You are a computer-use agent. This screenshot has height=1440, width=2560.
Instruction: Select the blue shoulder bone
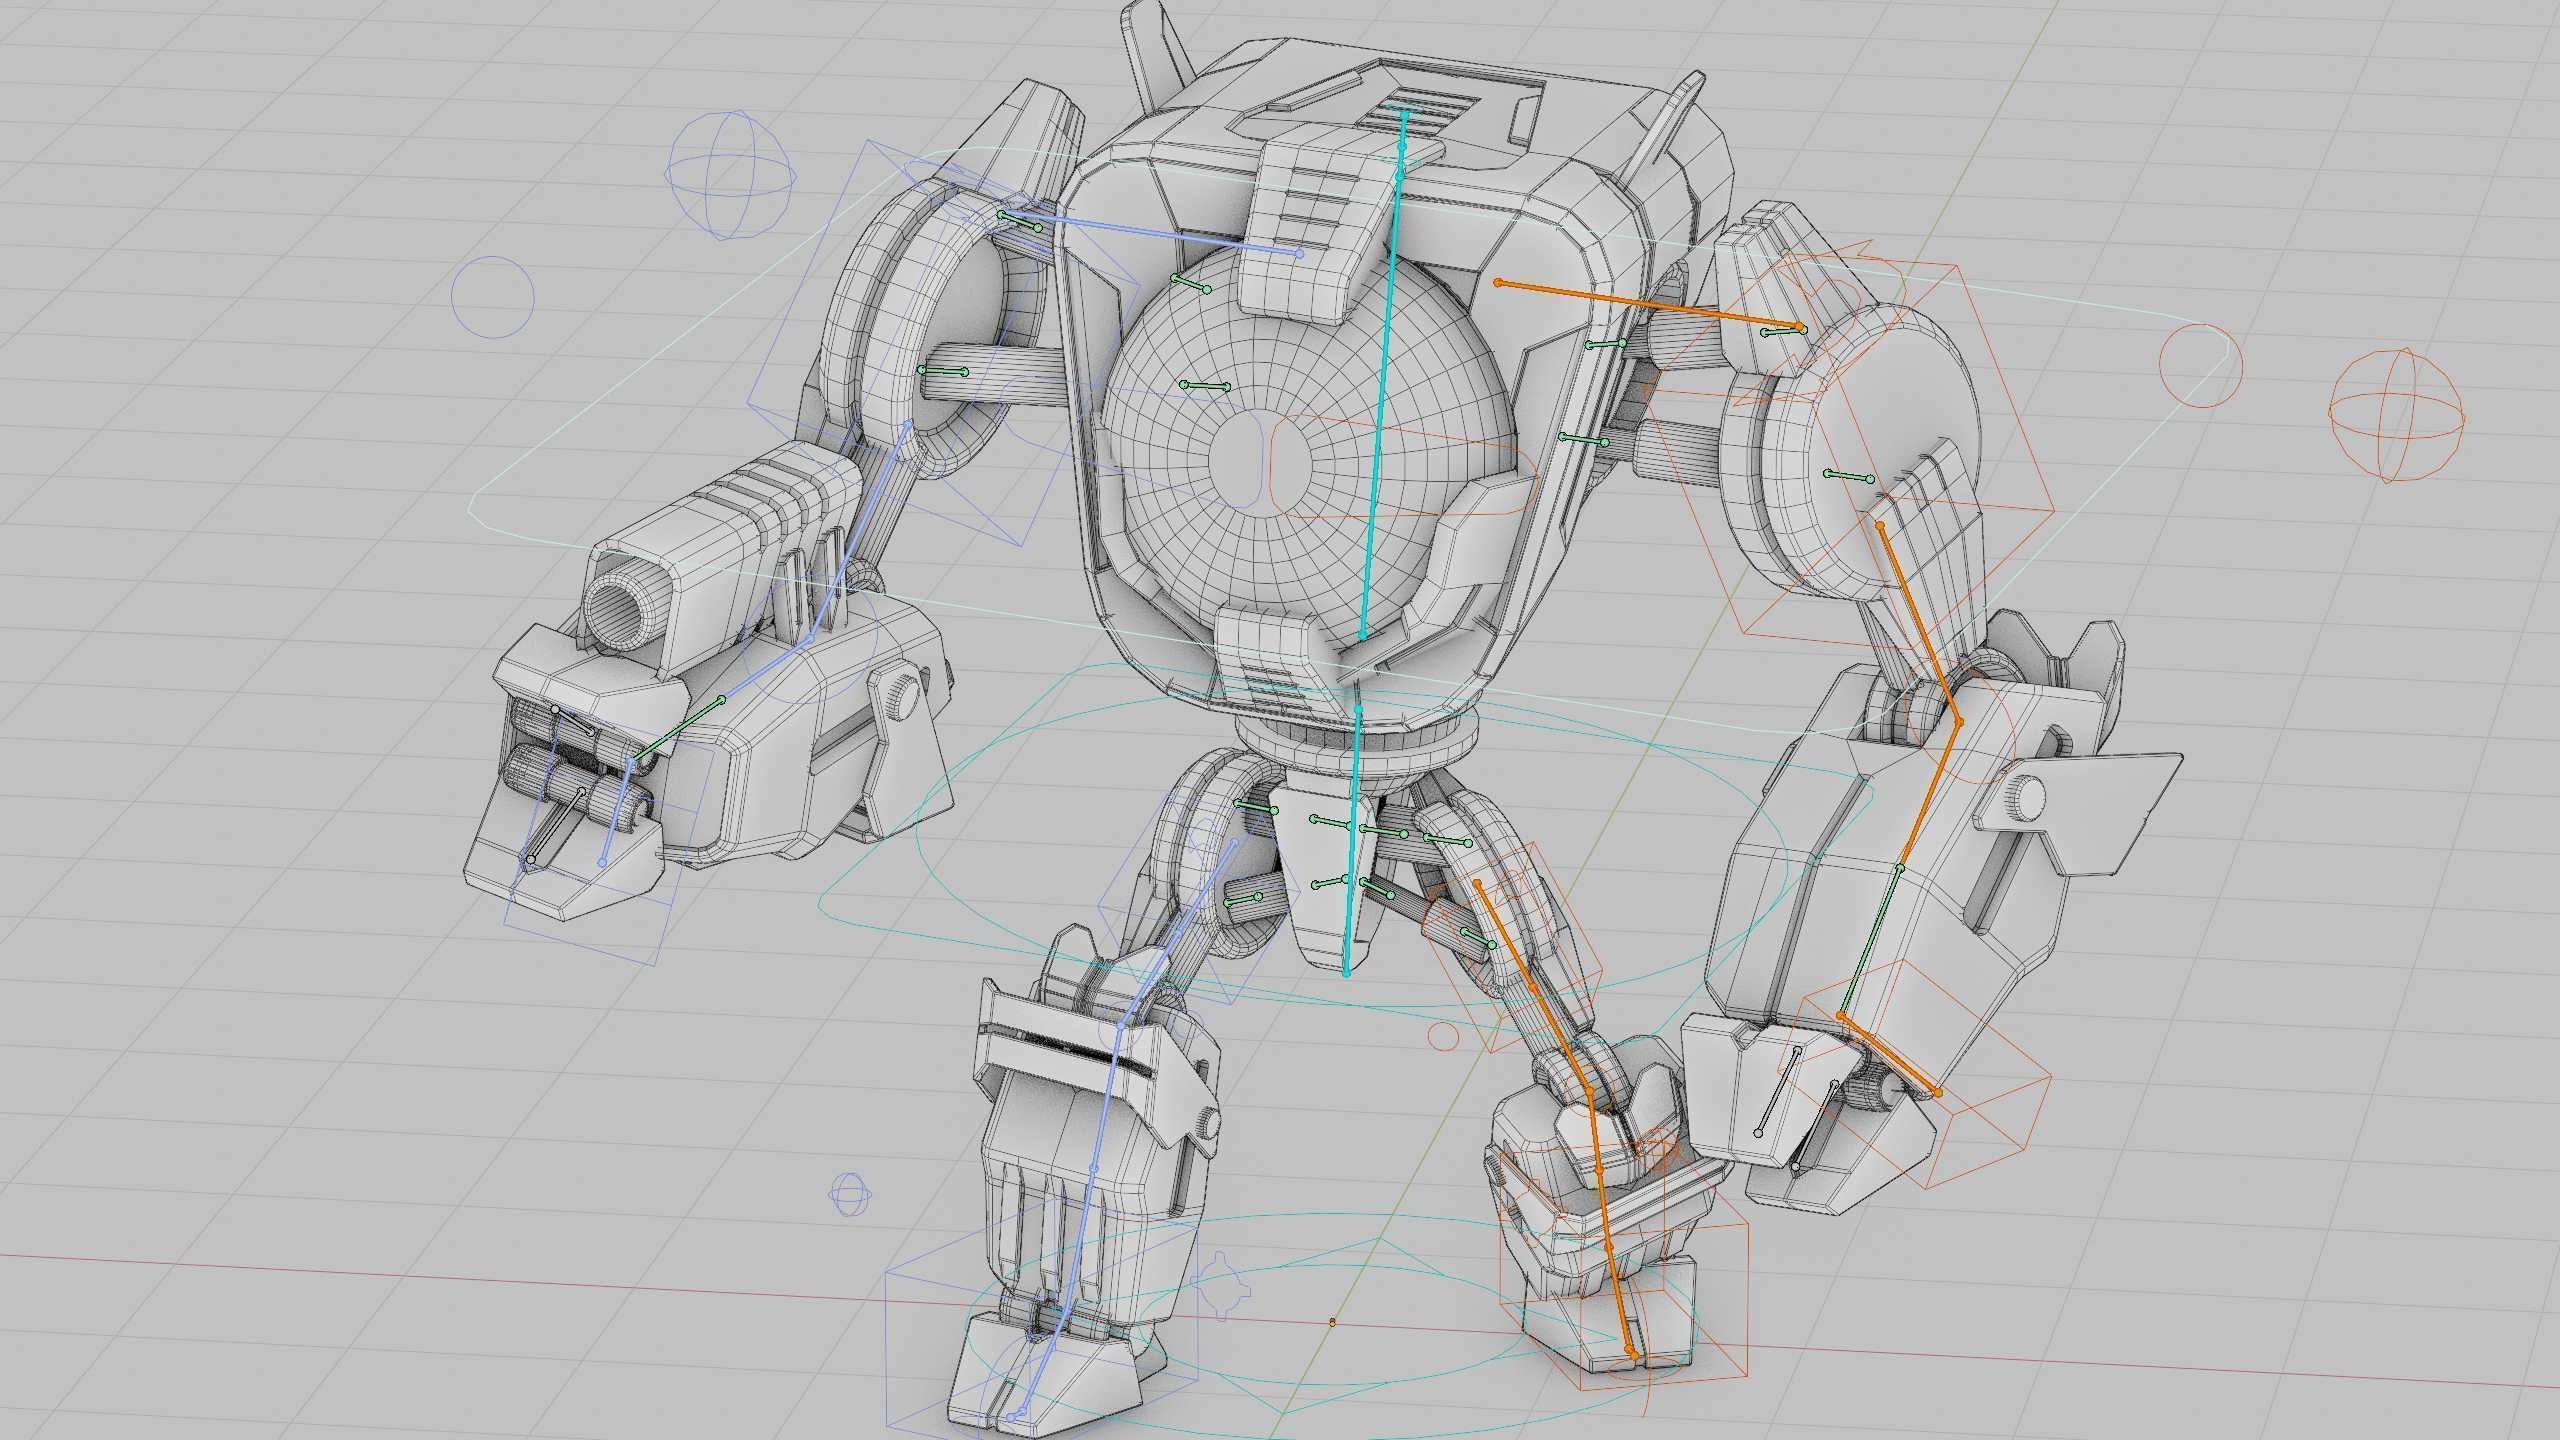1150,234
